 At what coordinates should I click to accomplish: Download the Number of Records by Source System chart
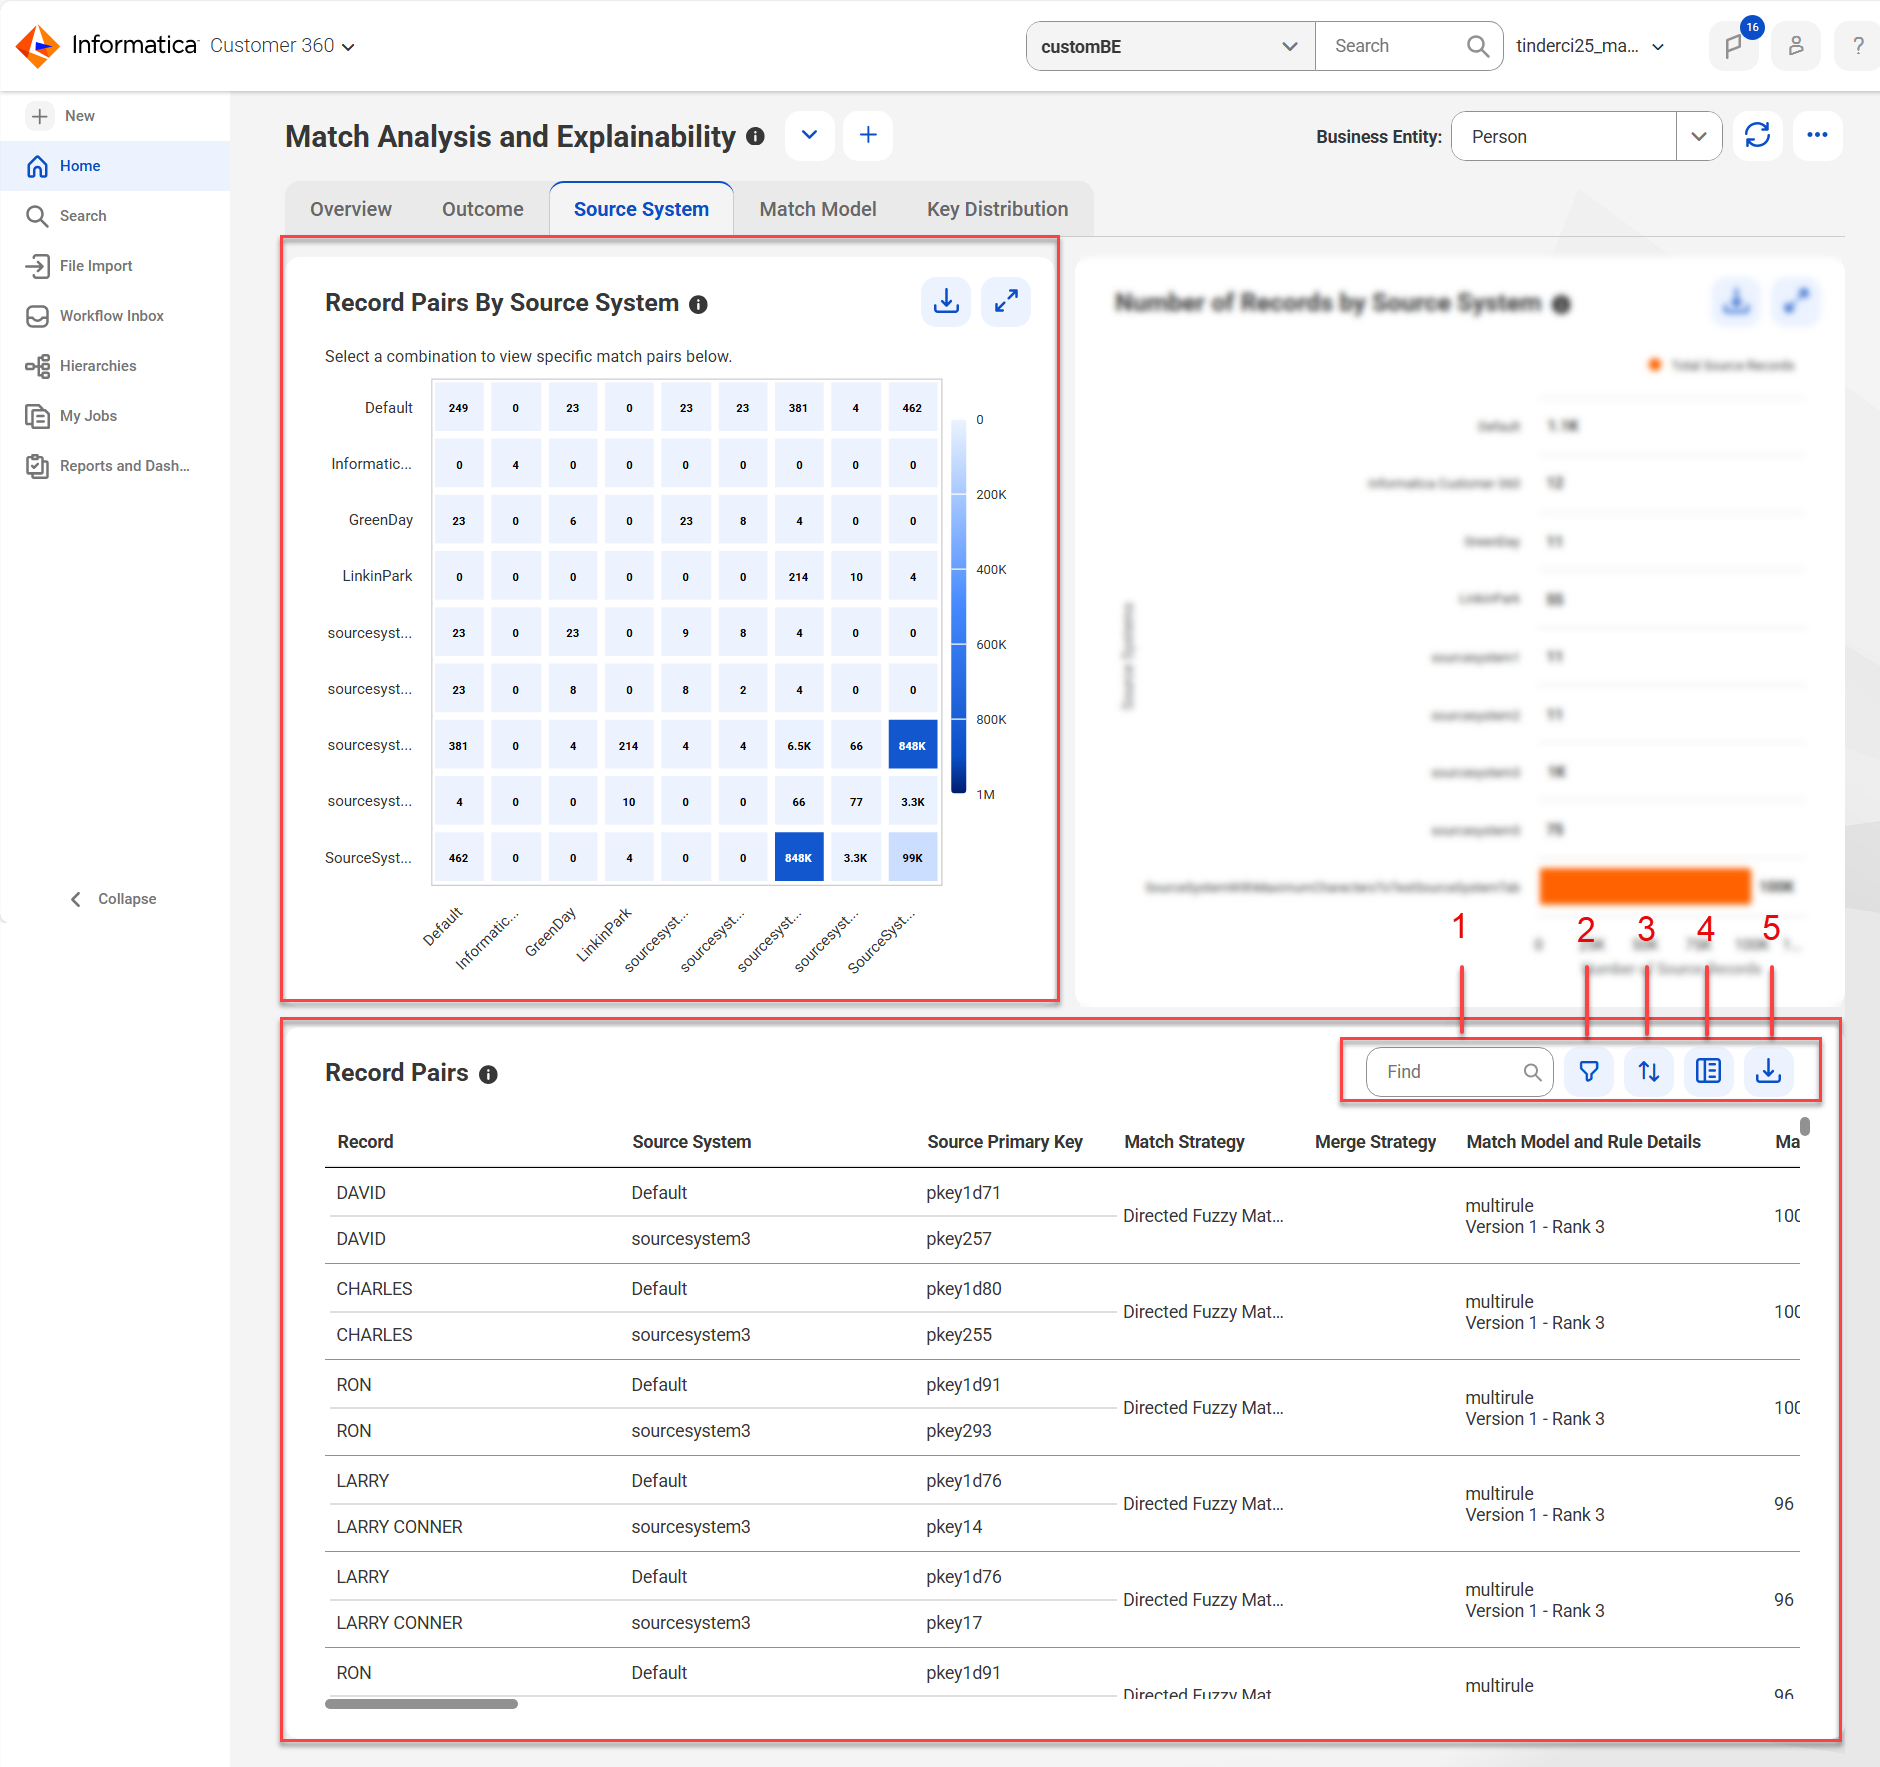point(1736,301)
